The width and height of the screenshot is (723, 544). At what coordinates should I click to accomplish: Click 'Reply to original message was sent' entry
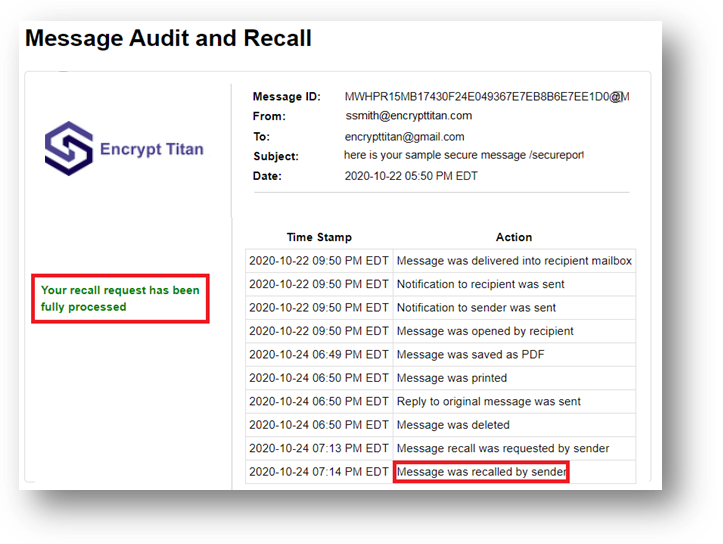tap(489, 402)
